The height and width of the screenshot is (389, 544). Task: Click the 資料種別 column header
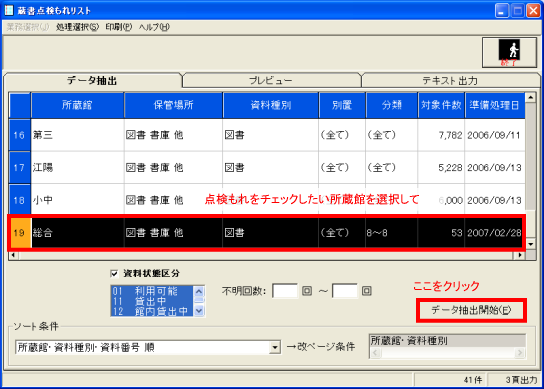pos(271,105)
